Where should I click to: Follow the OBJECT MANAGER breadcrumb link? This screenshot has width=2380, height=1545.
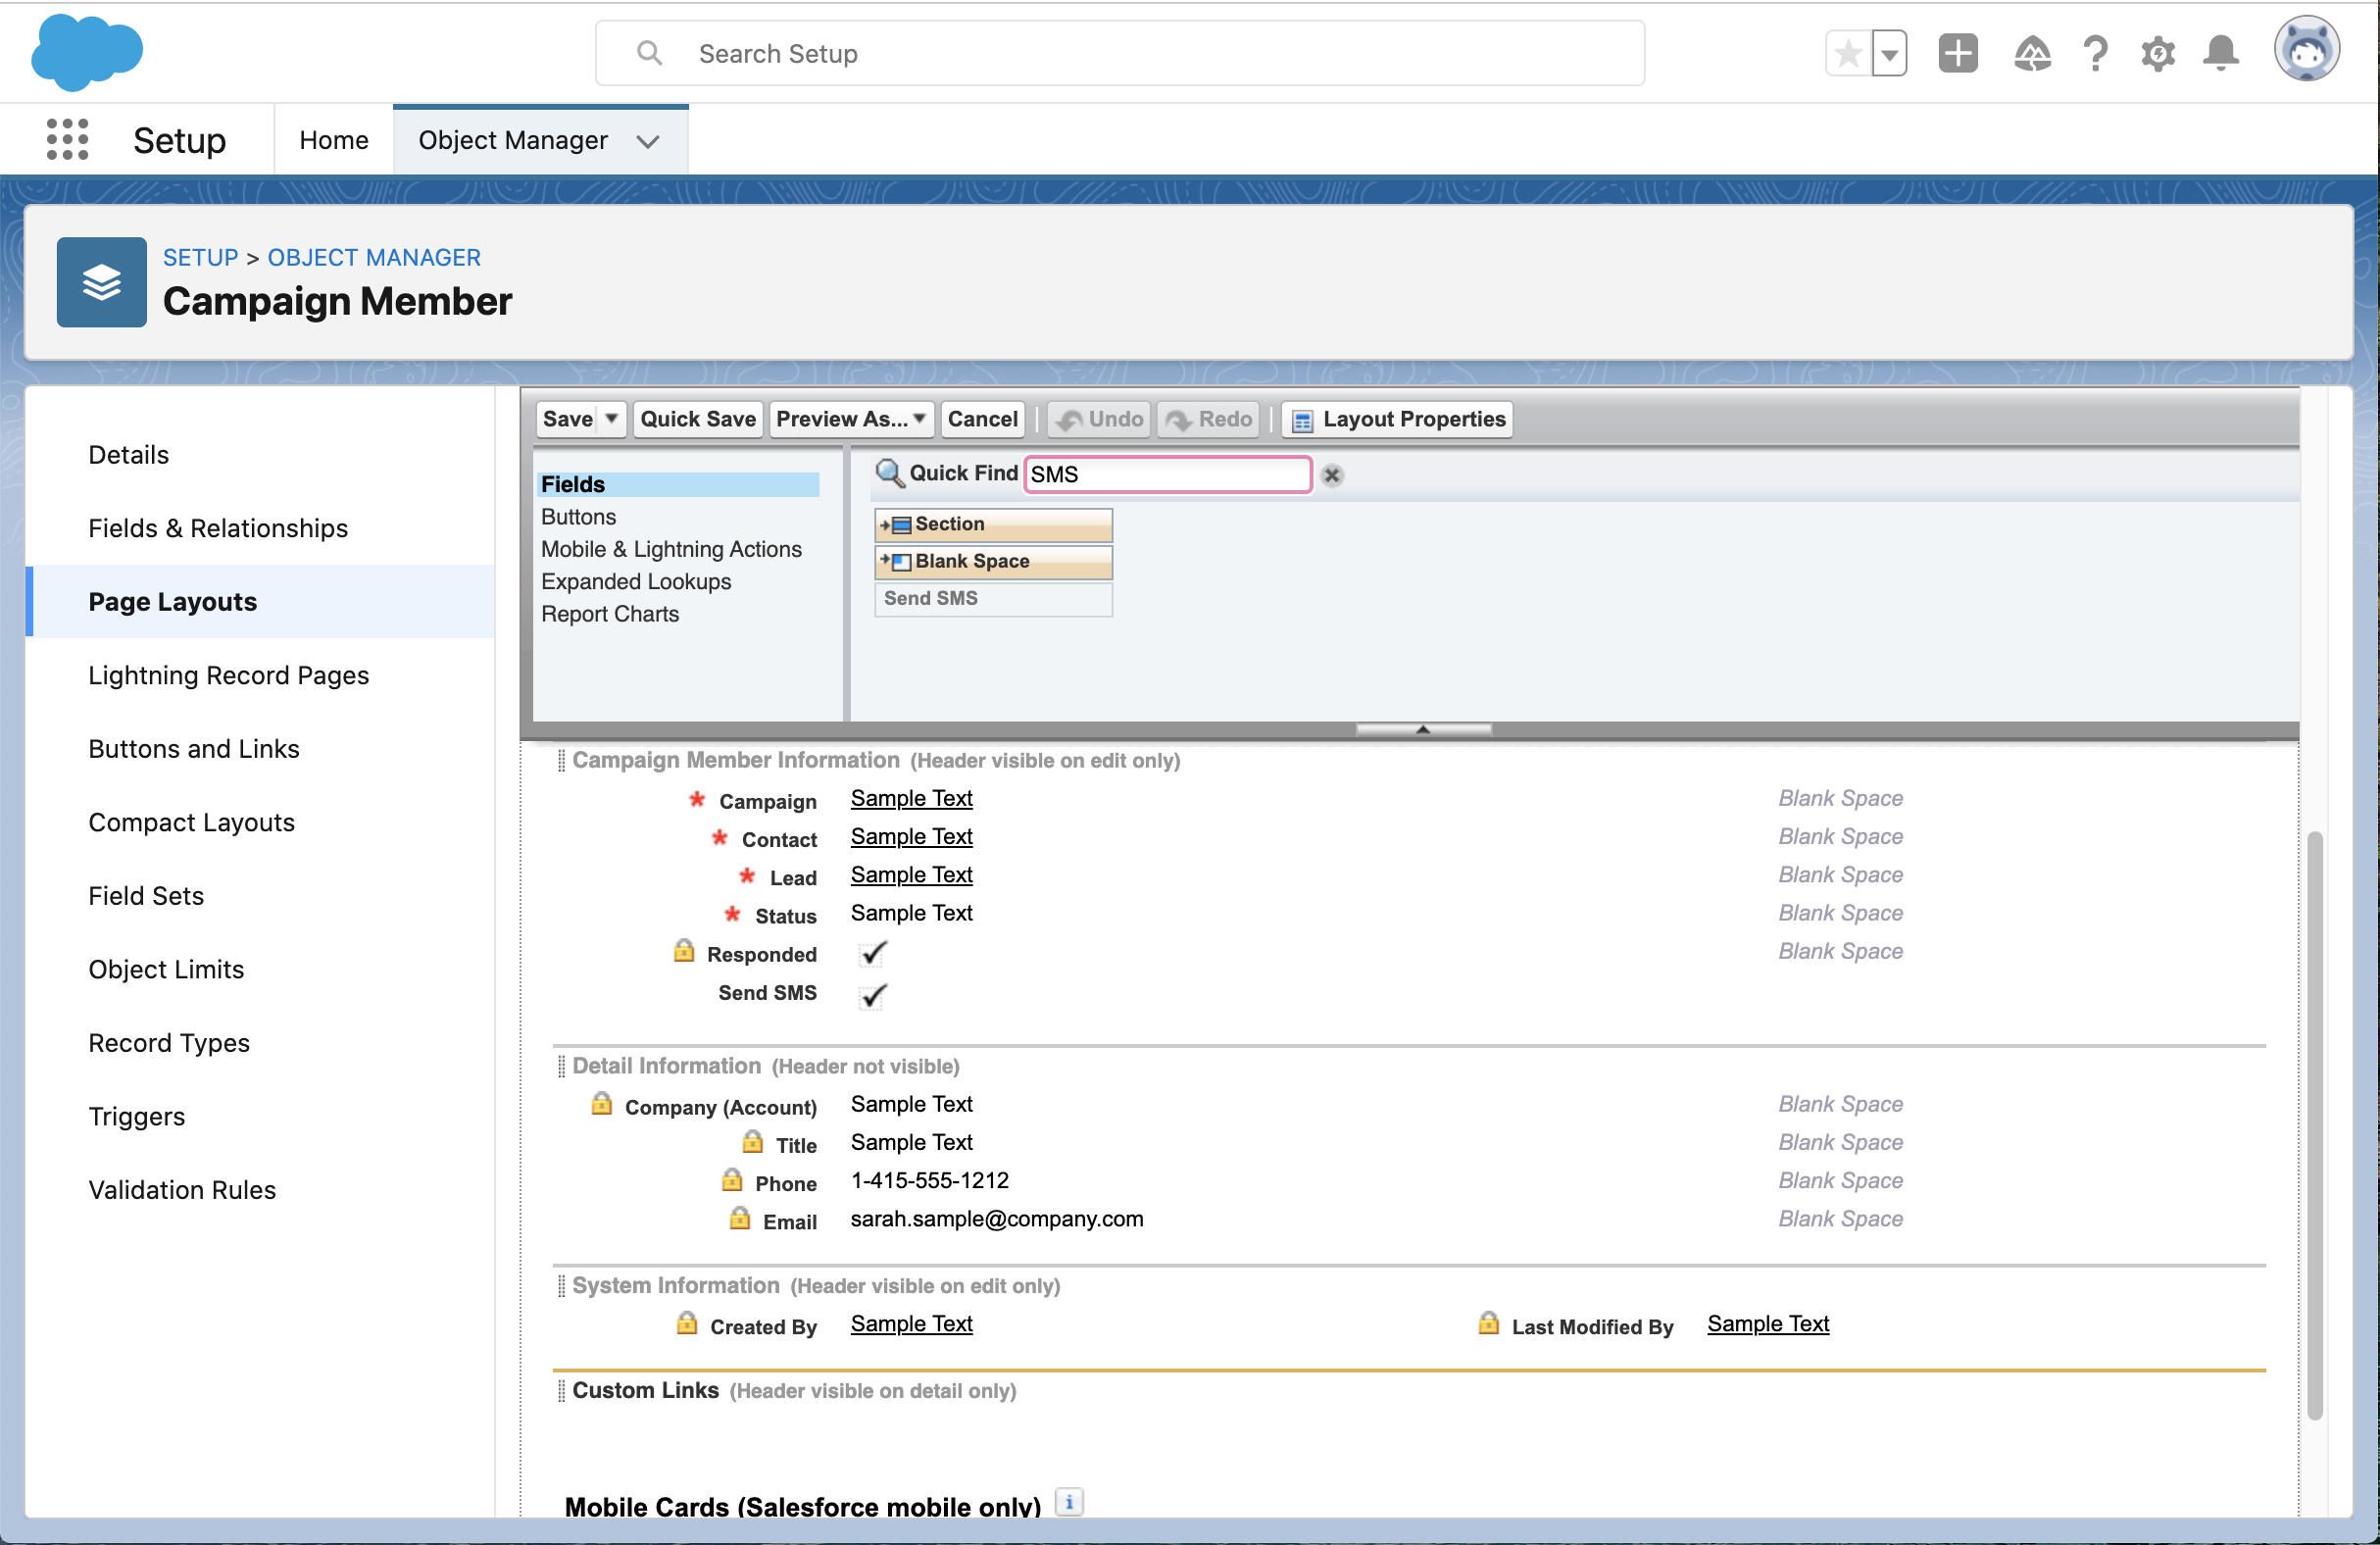[374, 257]
